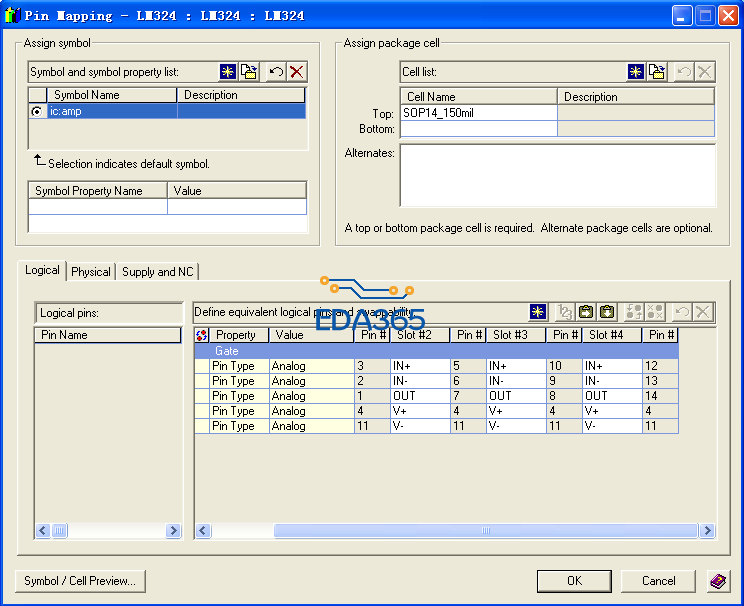Click the browse cell folder icon
The image size is (744, 606).
pos(657,72)
